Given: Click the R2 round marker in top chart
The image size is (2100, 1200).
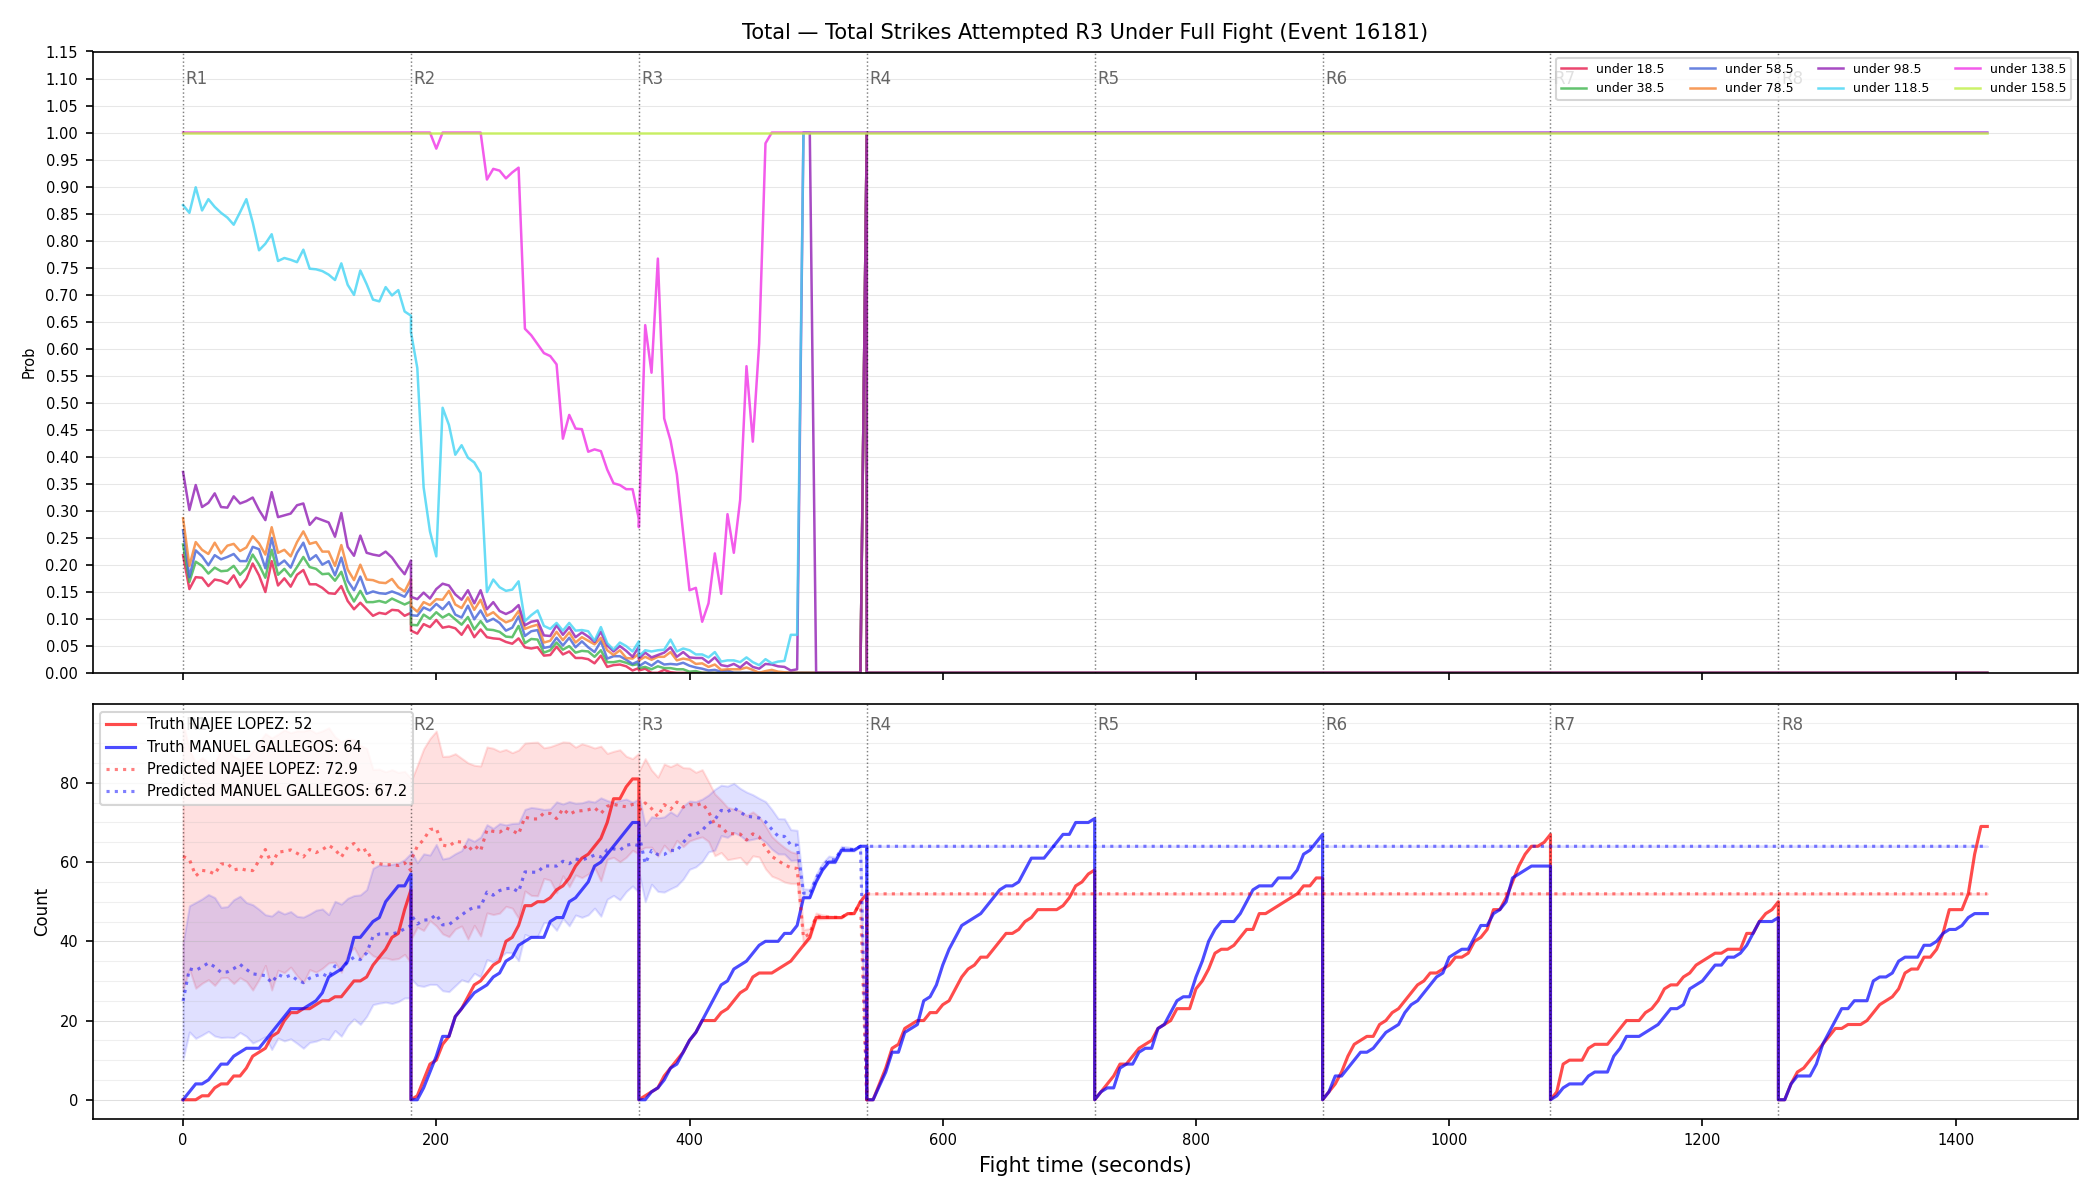Looking at the screenshot, I should click(x=424, y=78).
